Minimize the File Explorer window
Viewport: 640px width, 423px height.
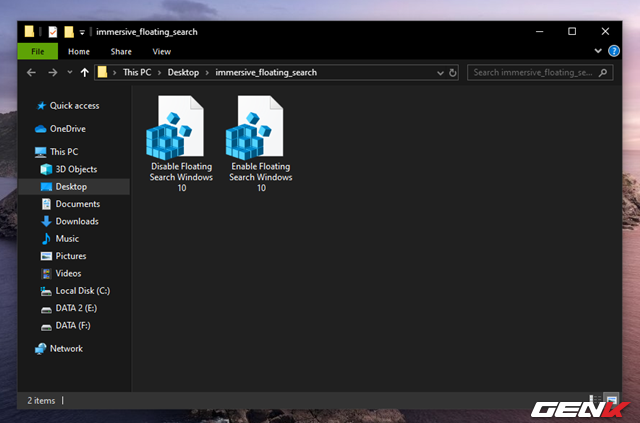pos(540,31)
